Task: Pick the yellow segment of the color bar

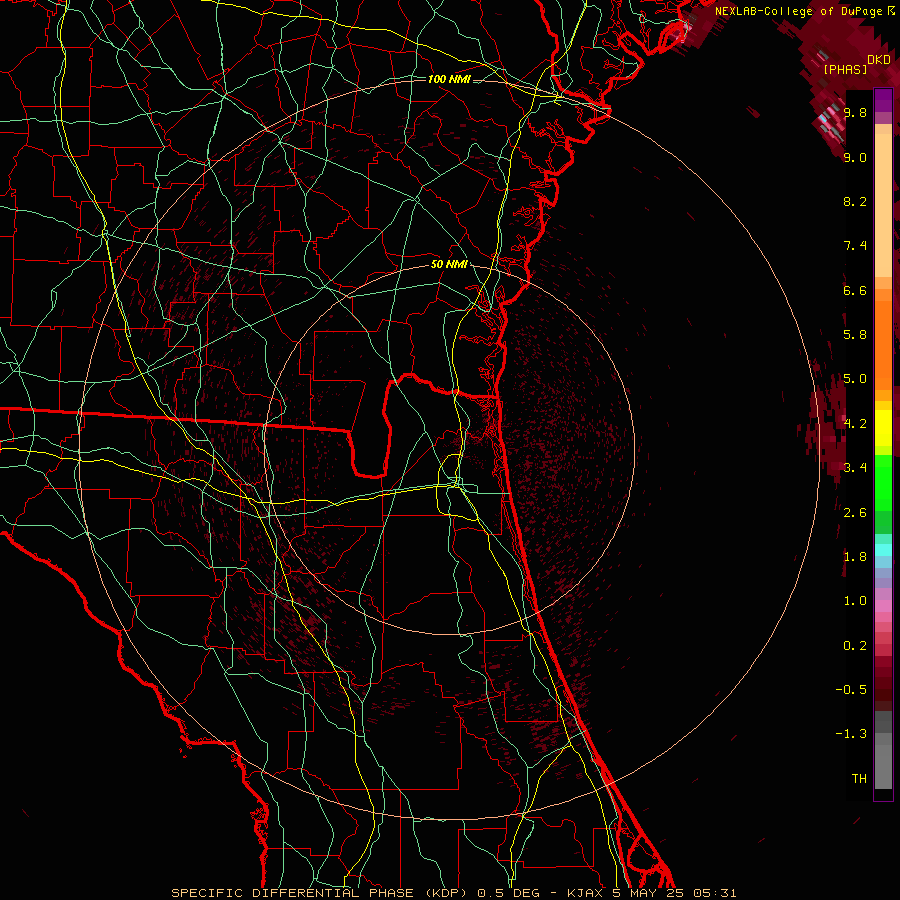Action: (x=883, y=428)
